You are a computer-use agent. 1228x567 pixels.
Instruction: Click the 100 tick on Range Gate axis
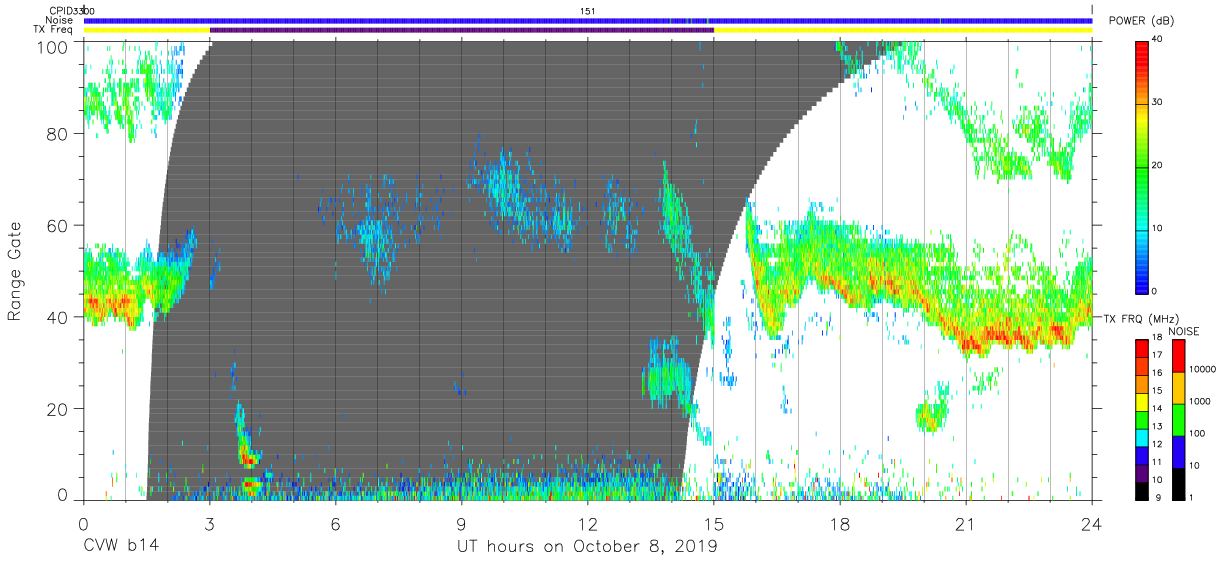pyautogui.click(x=54, y=46)
